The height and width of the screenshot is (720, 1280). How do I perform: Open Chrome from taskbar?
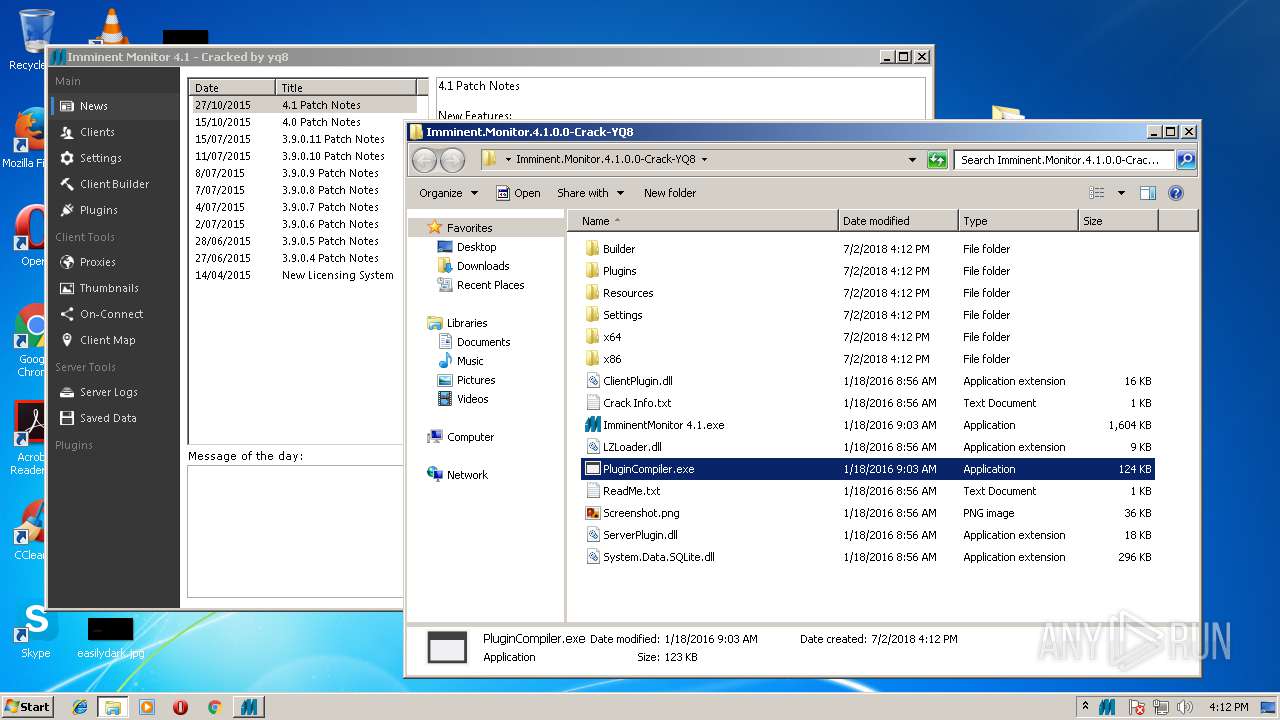coord(214,707)
